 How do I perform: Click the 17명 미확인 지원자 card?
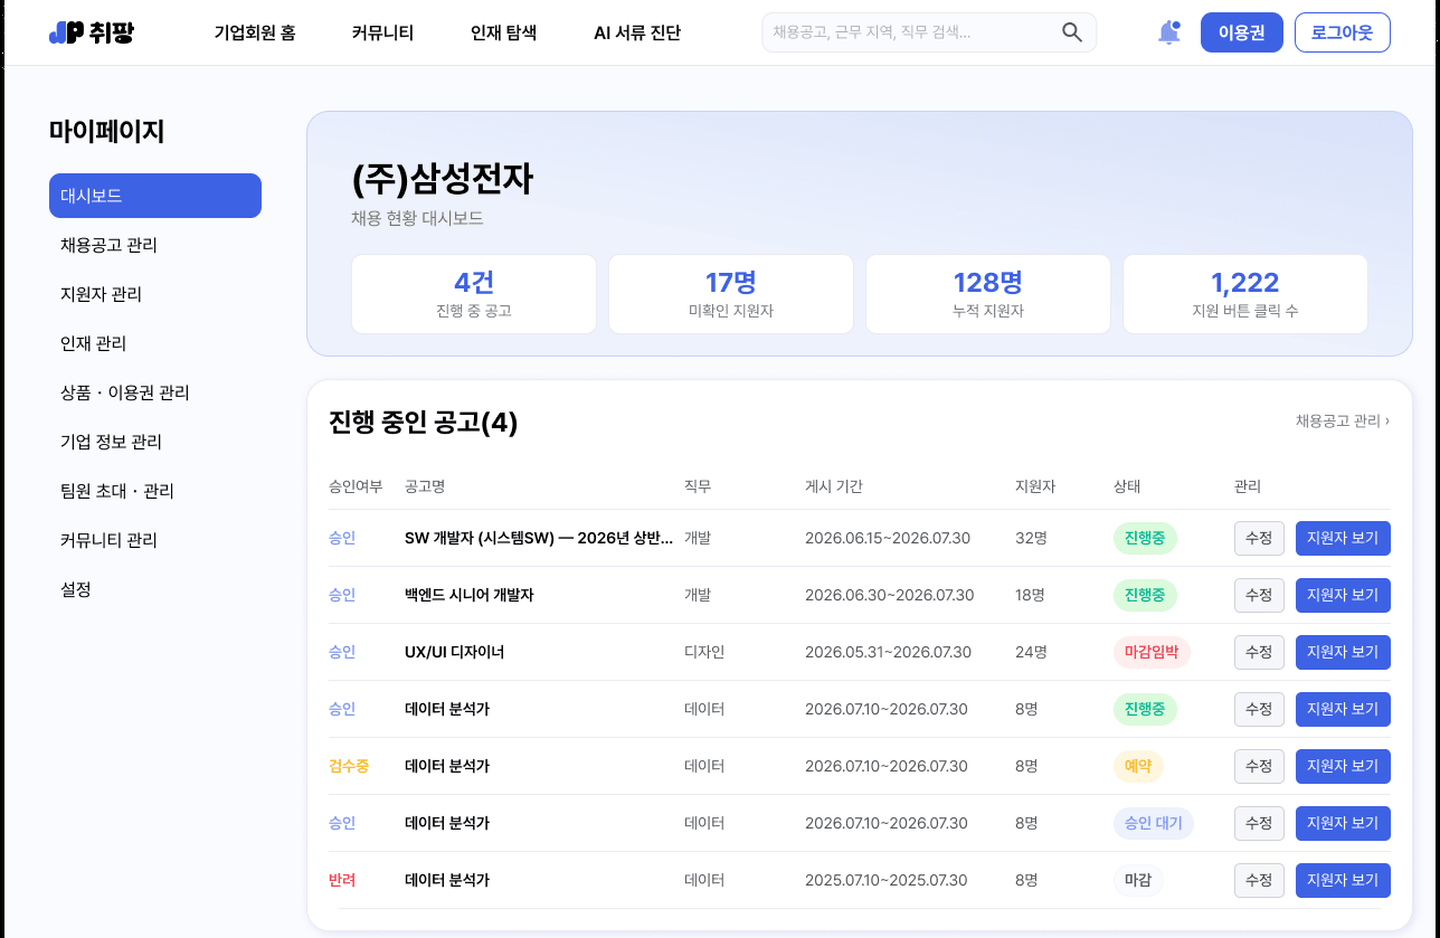coord(731,294)
